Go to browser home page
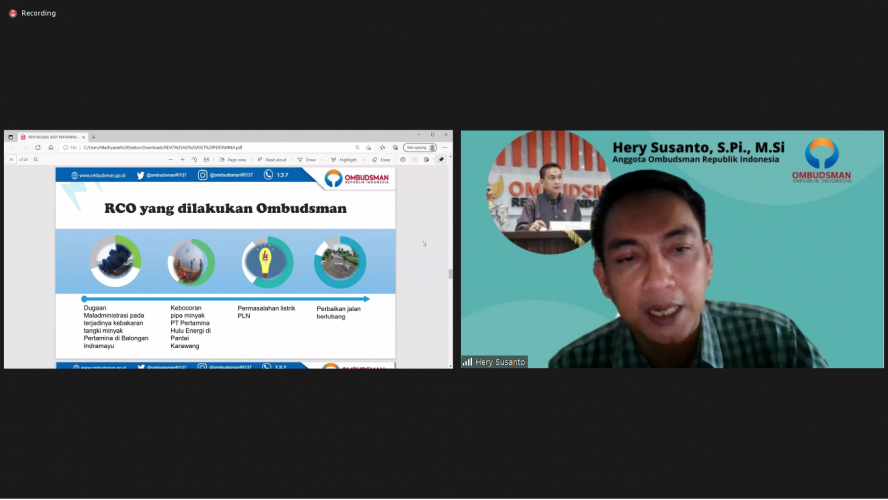The height and width of the screenshot is (500, 888). [x=51, y=147]
